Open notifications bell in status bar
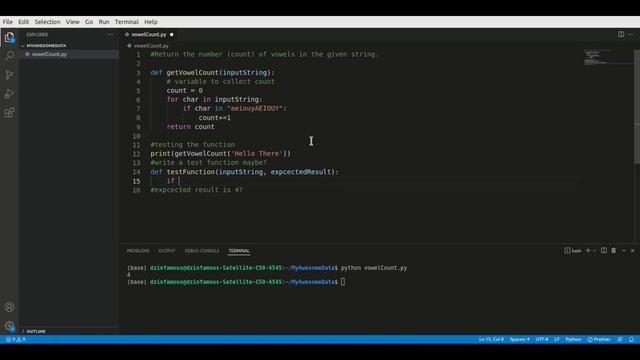This screenshot has width=640, height=360. 631,340
